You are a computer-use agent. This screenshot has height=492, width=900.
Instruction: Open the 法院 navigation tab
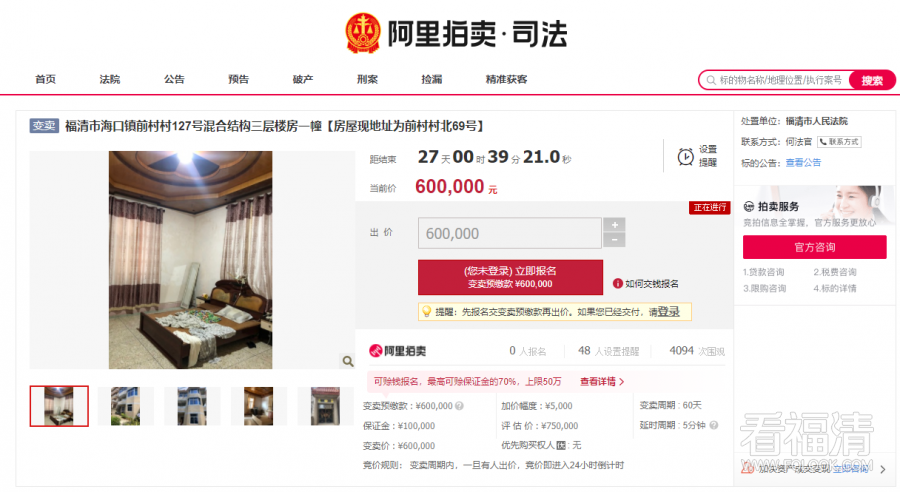[x=110, y=79]
